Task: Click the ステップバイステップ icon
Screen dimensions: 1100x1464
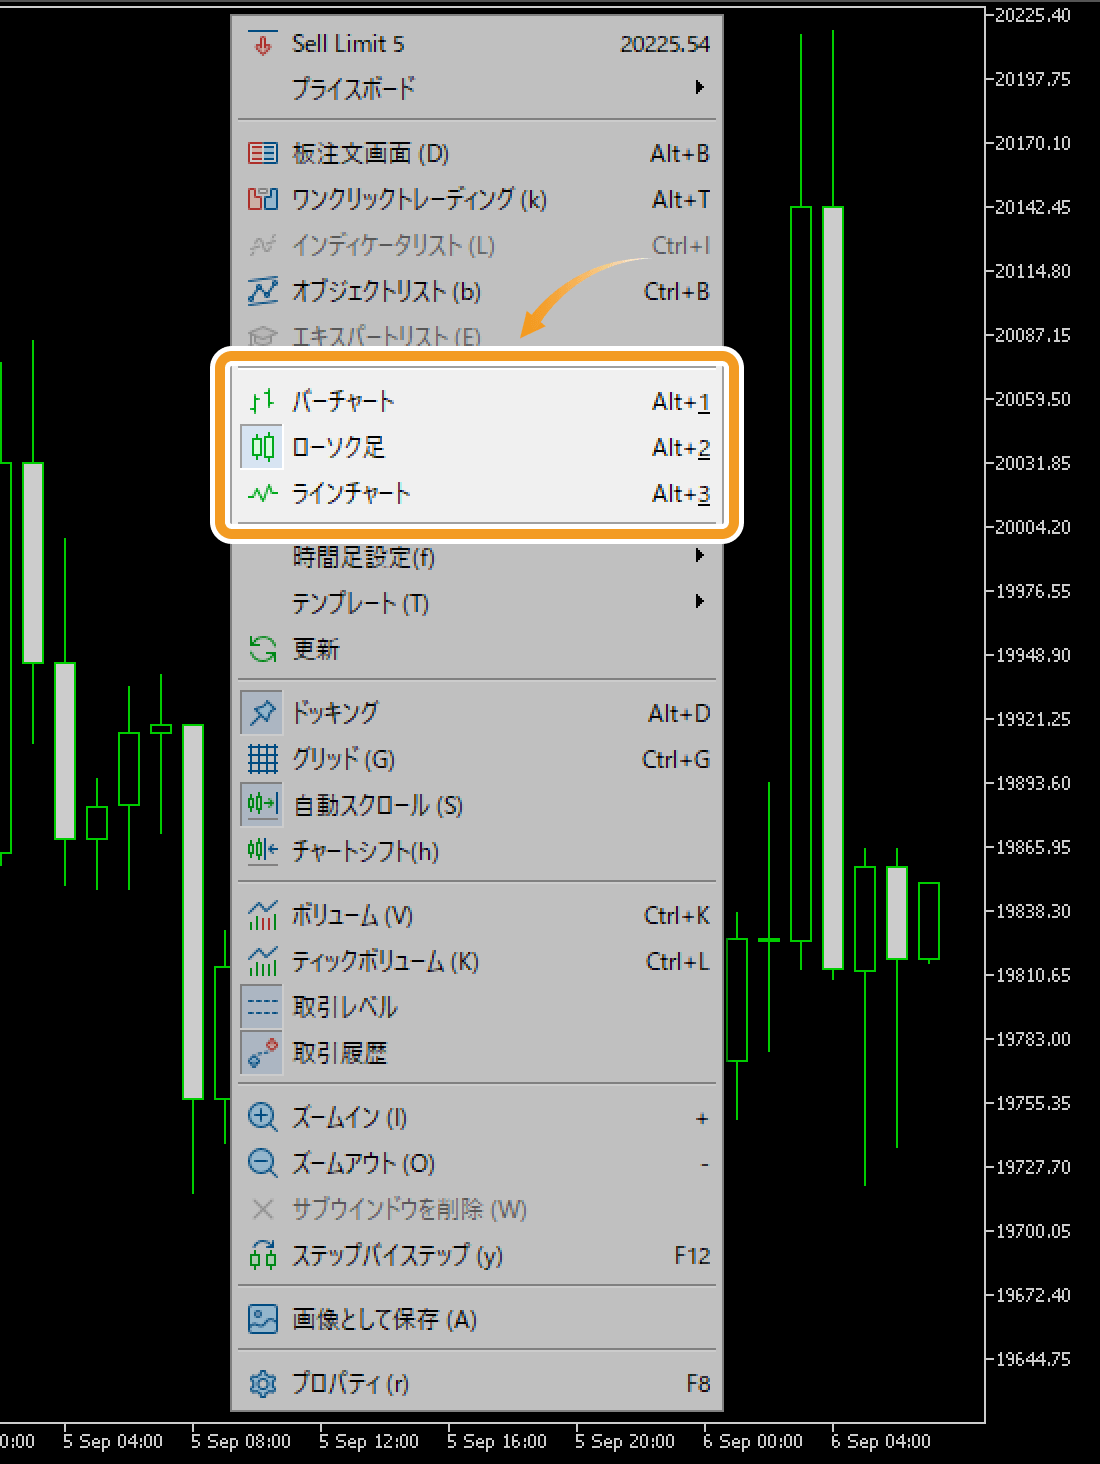Action: [x=263, y=1255]
